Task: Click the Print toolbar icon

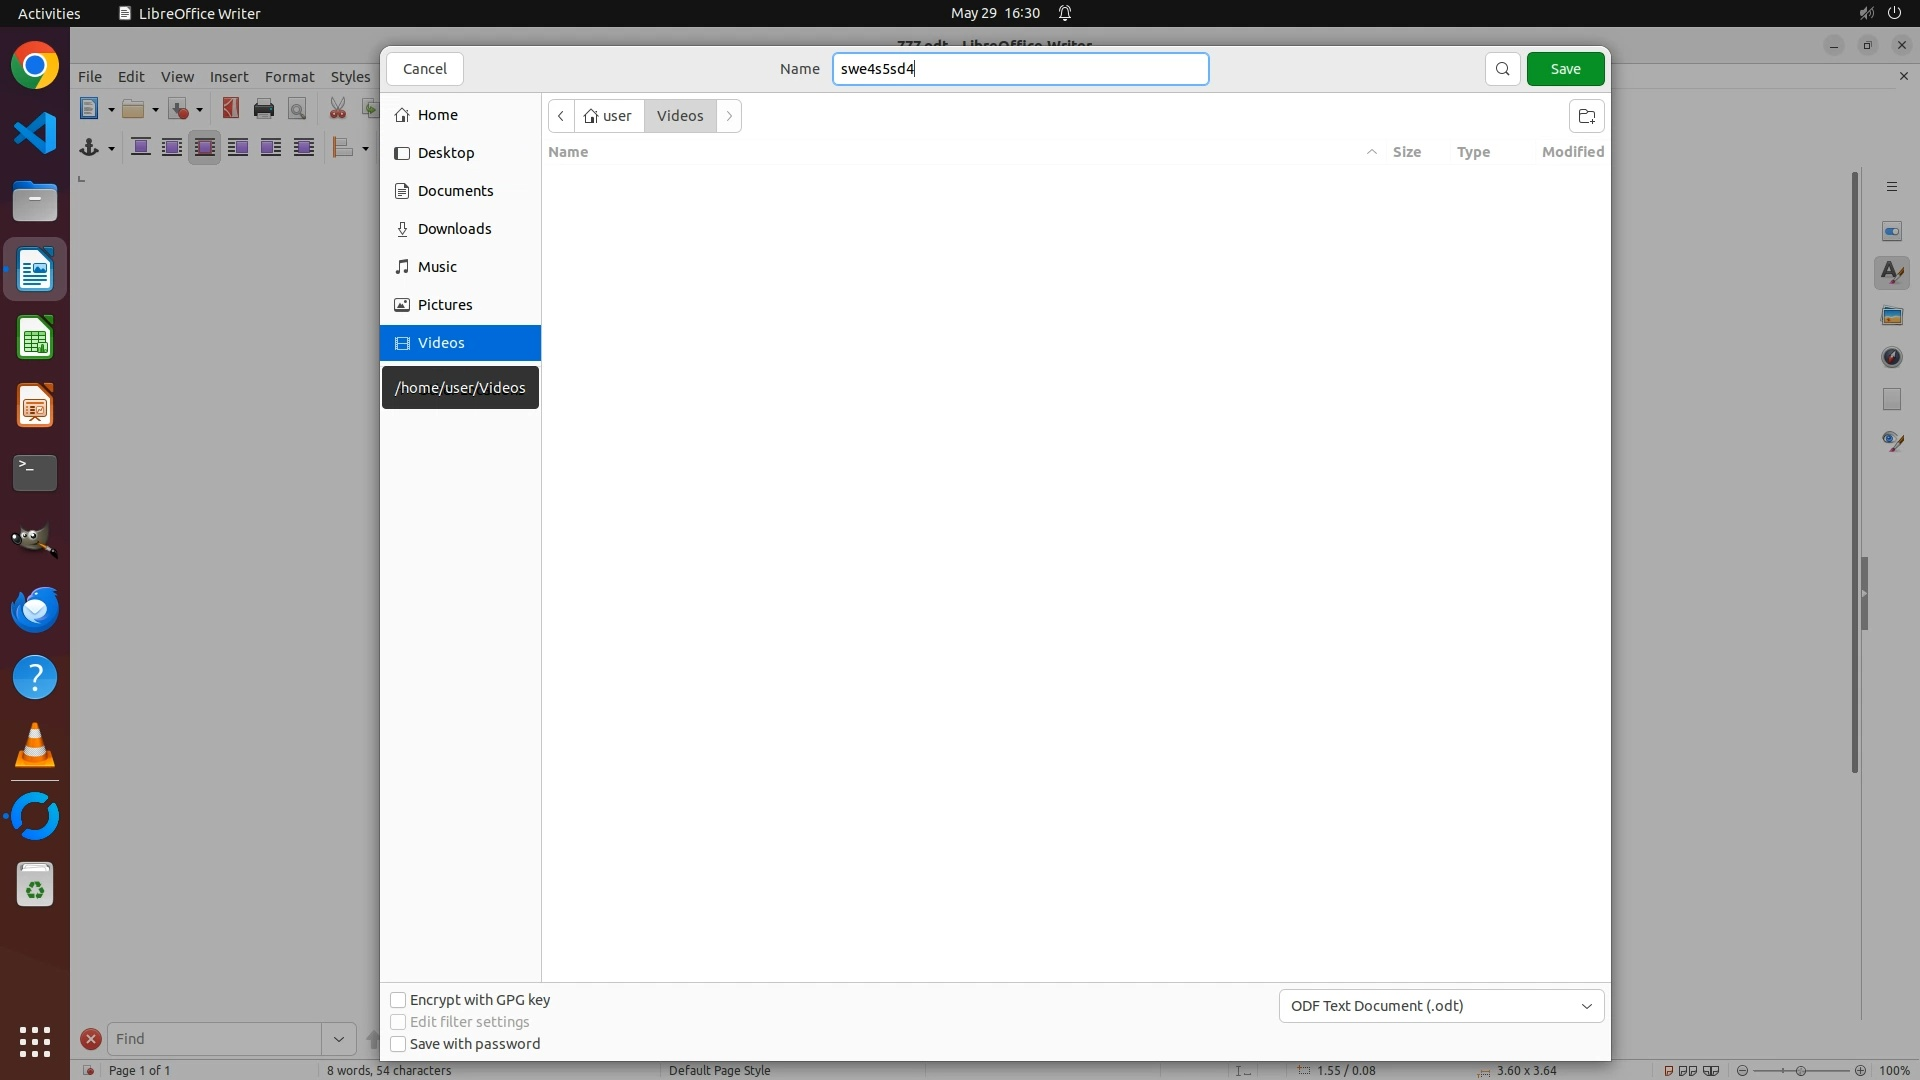Action: 264,109
